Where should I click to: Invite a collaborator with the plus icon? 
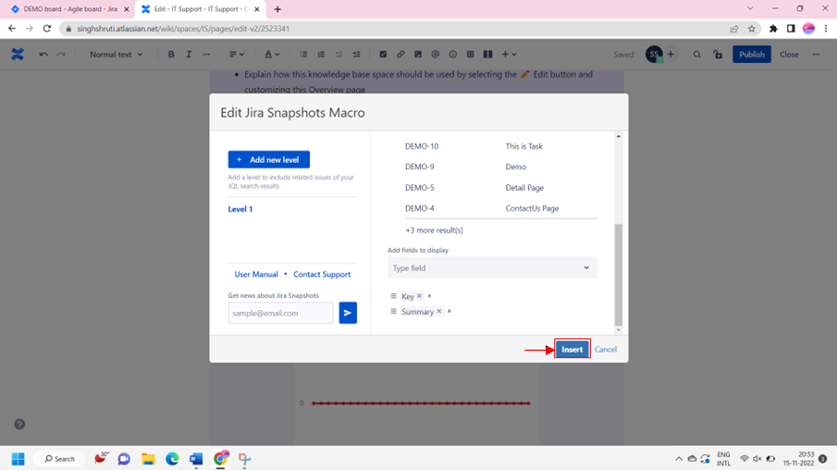[671, 54]
